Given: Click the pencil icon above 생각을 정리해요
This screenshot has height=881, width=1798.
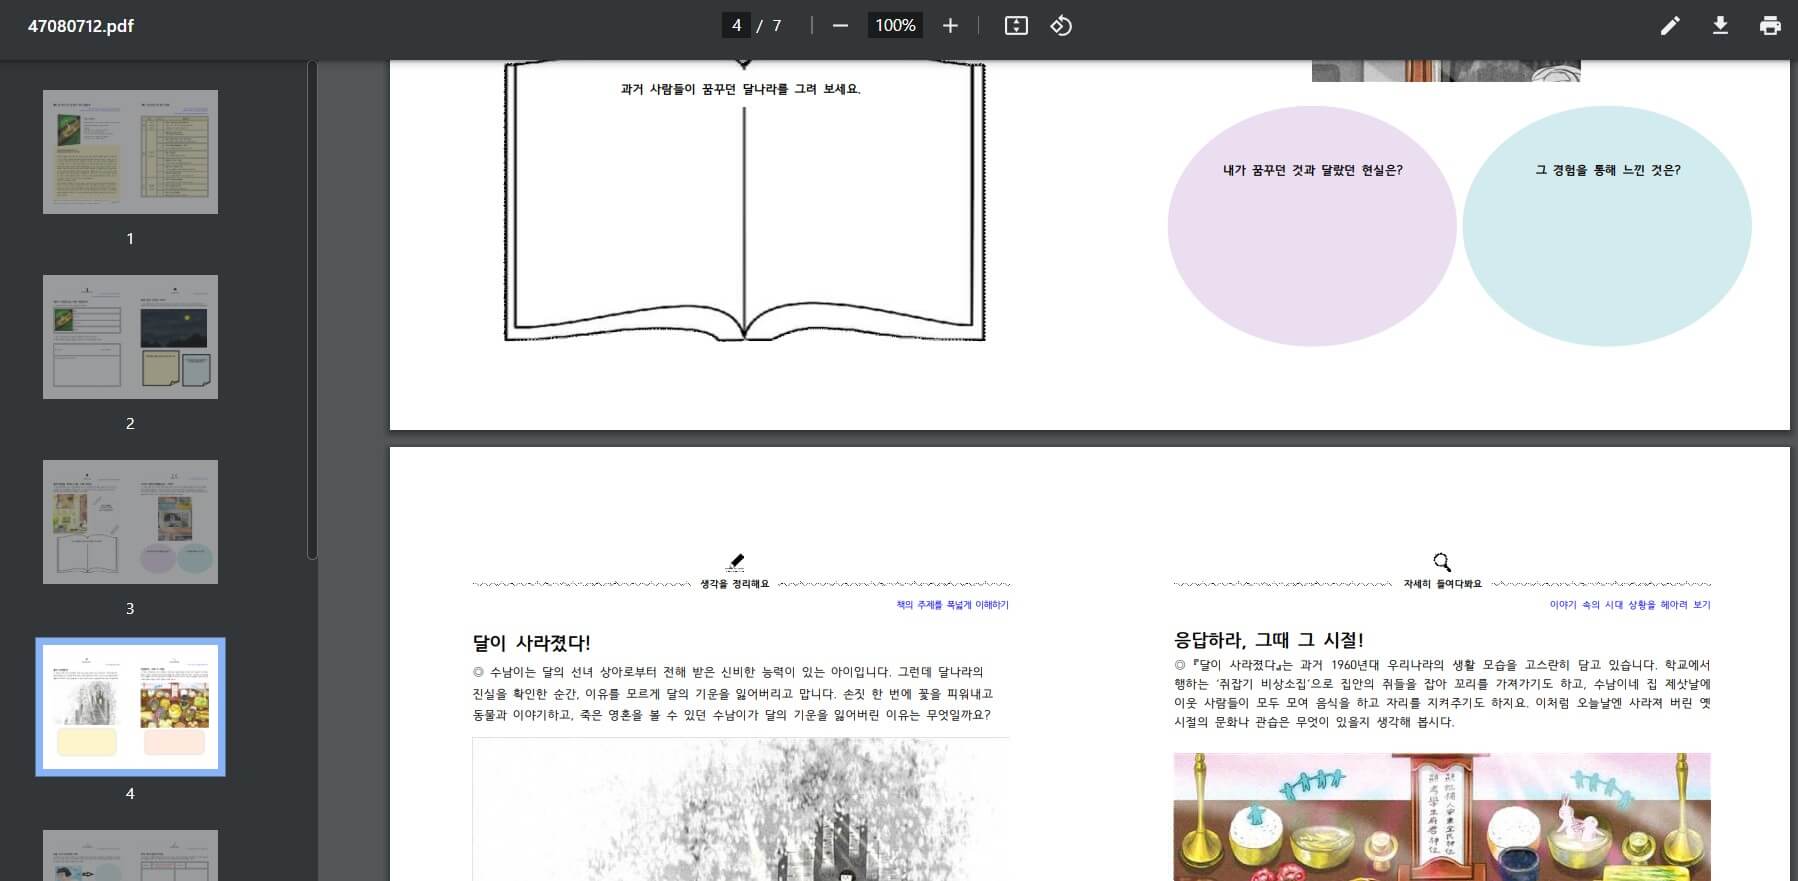Looking at the screenshot, I should pos(736,562).
